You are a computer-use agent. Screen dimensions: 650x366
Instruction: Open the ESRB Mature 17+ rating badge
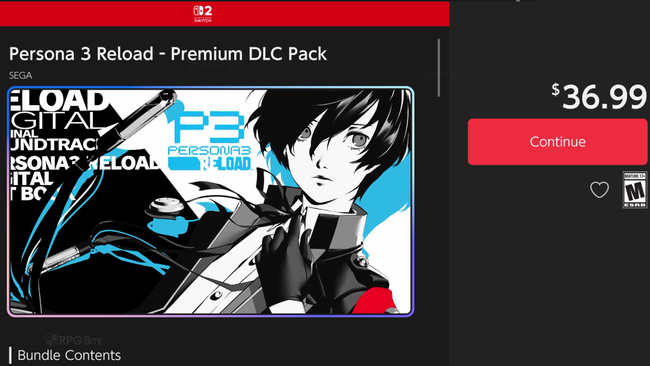pyautogui.click(x=635, y=189)
